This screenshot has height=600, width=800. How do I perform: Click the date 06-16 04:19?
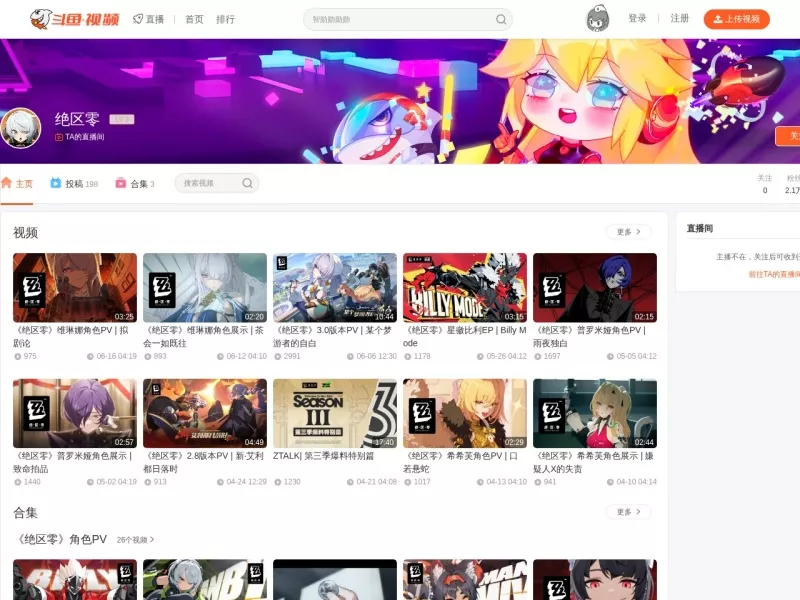click(116, 356)
